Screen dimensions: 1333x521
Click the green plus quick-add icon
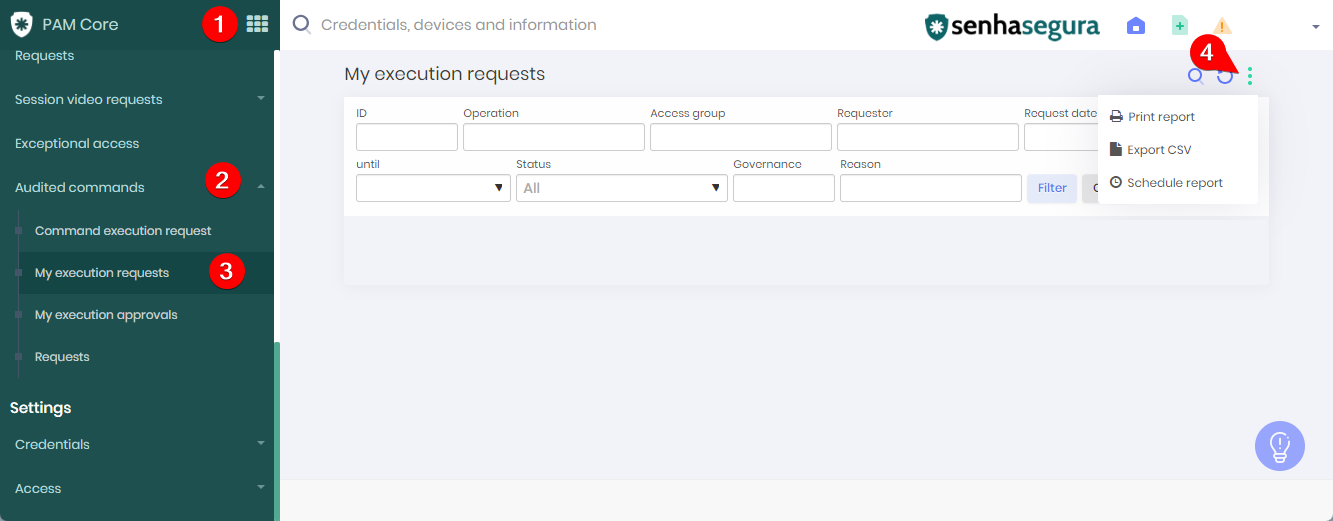[1180, 26]
